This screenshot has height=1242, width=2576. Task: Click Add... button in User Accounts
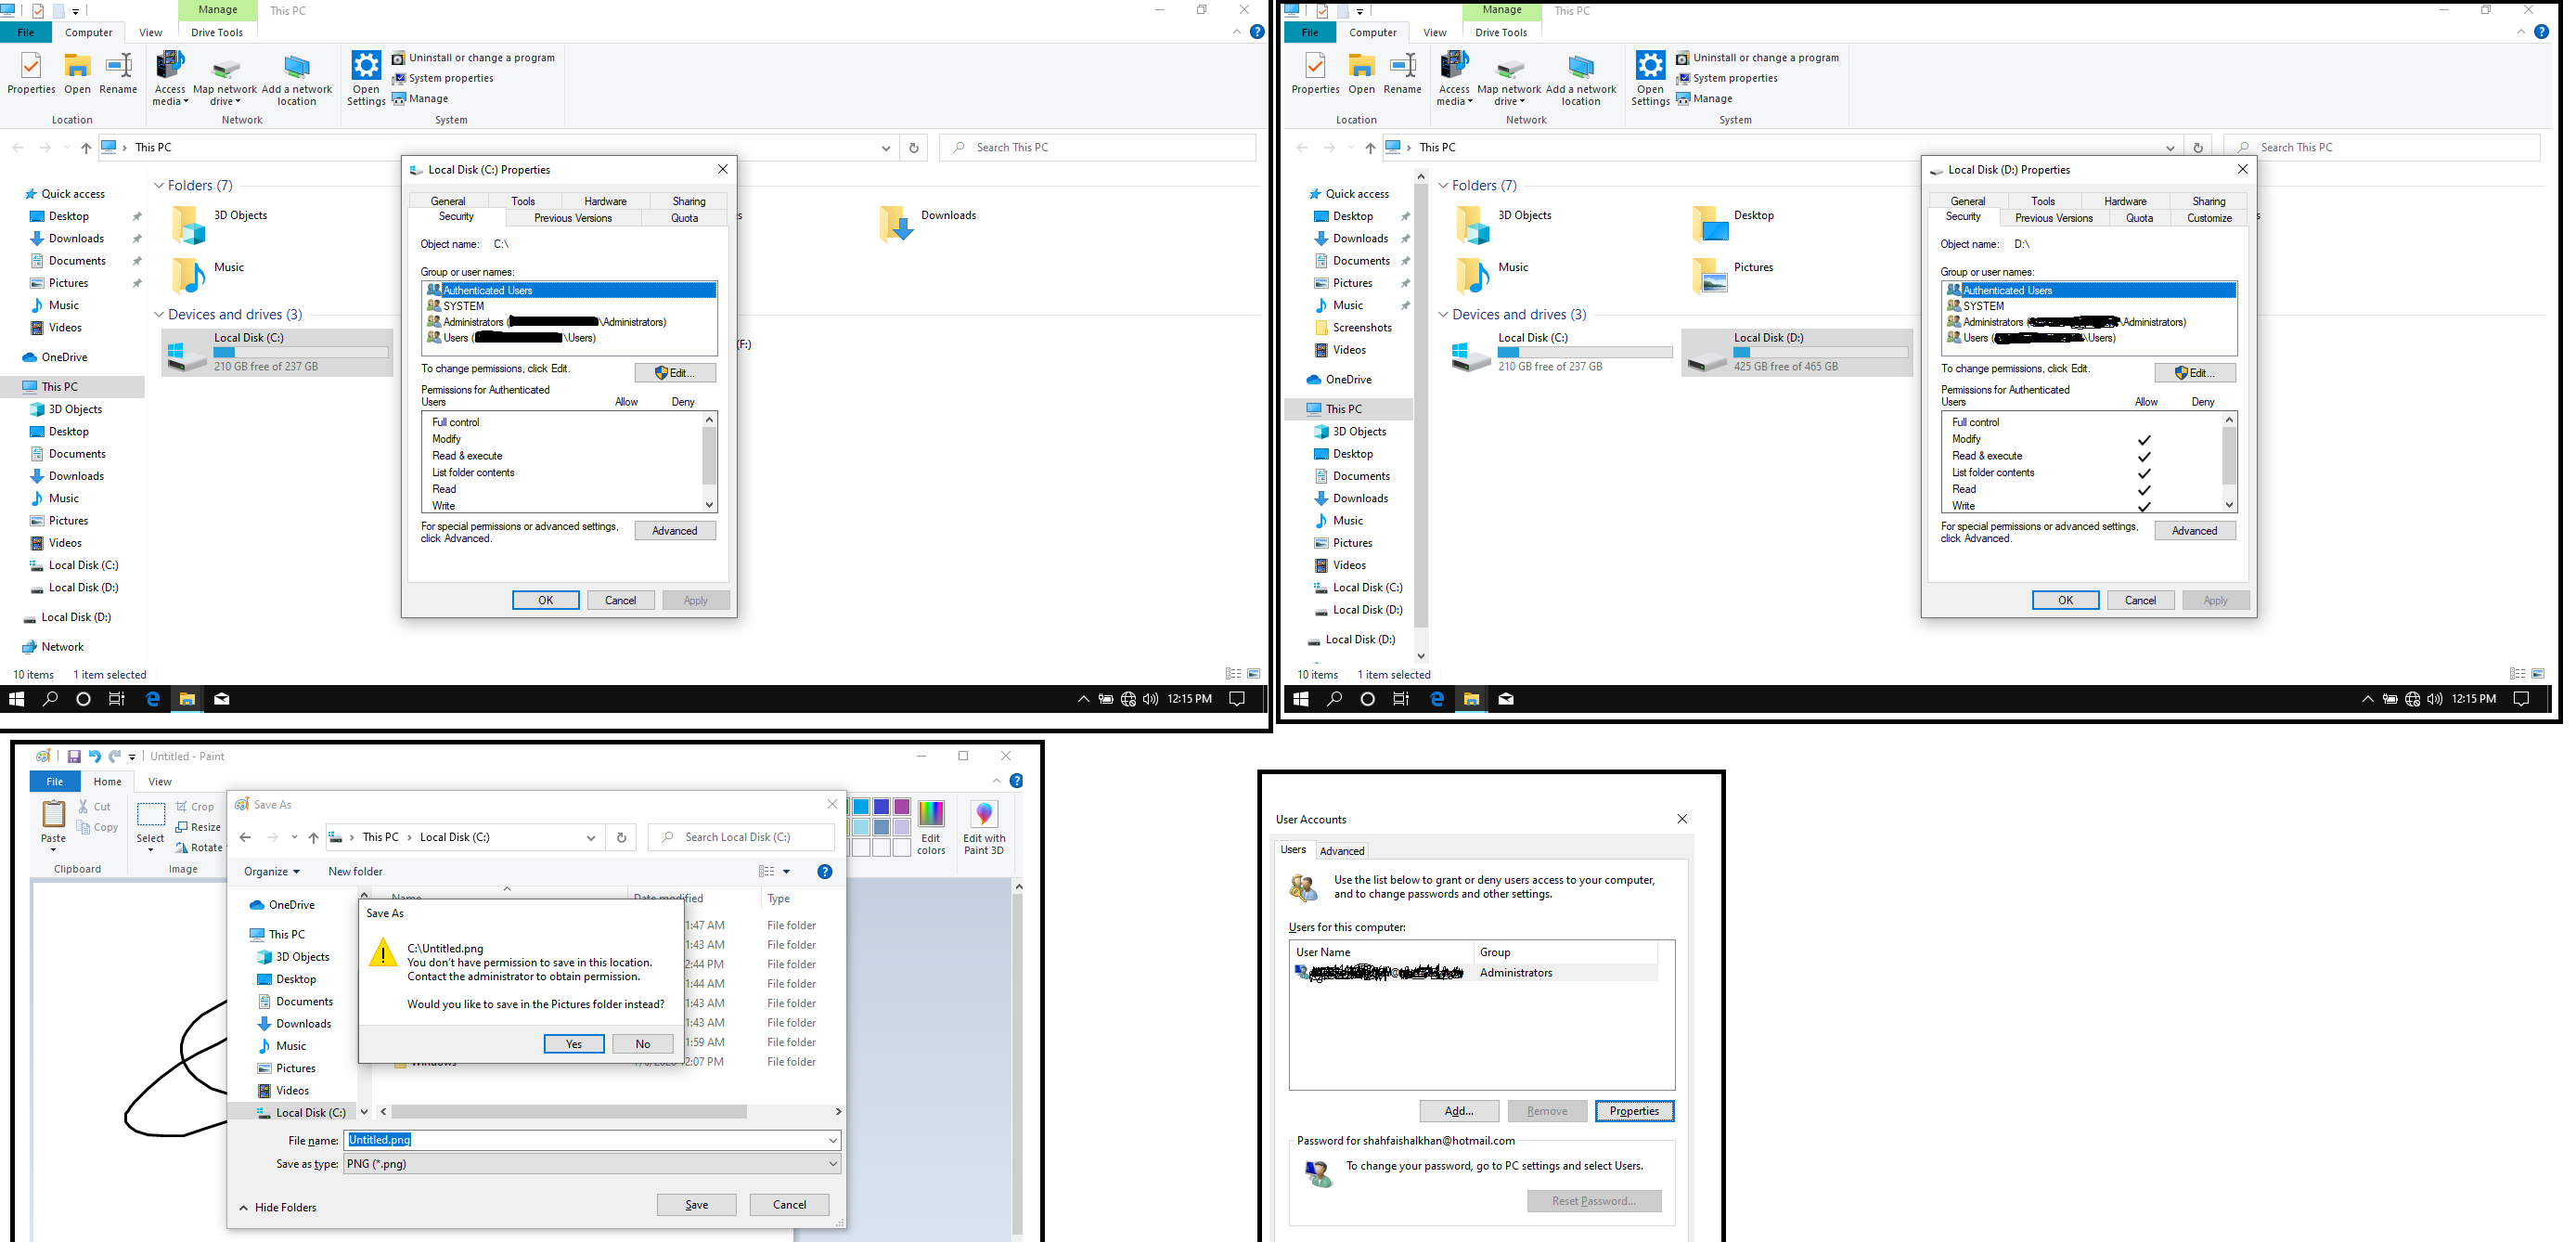click(x=1458, y=1111)
